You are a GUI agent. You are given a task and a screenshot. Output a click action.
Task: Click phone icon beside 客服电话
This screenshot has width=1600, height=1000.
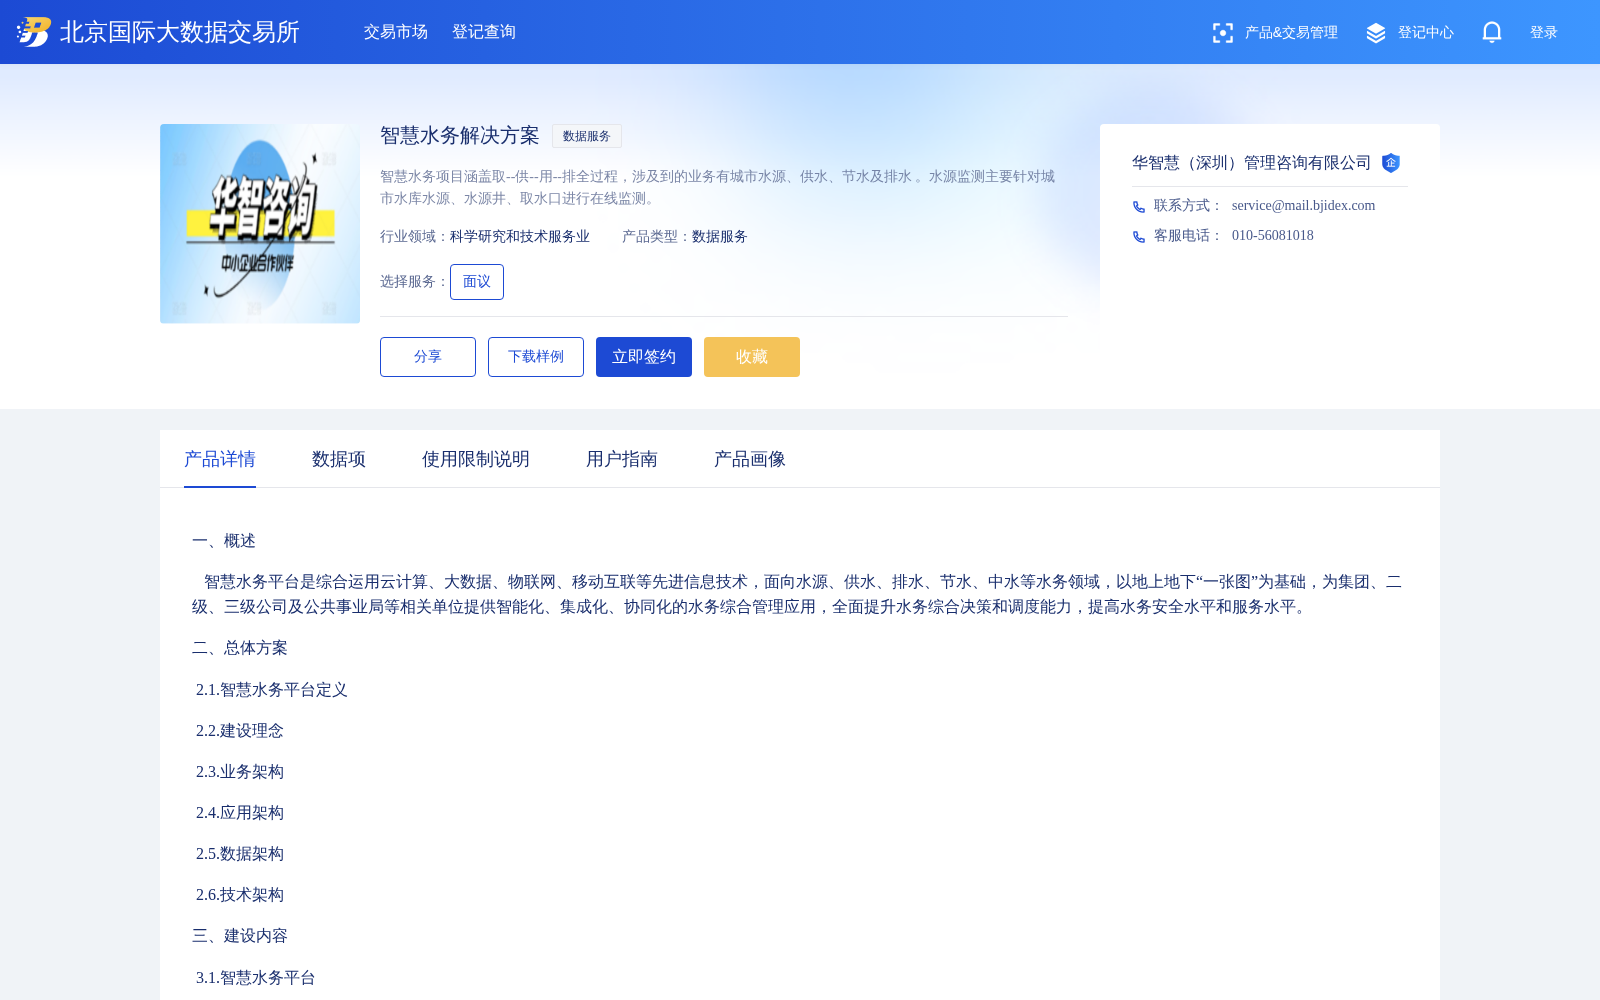point(1138,236)
